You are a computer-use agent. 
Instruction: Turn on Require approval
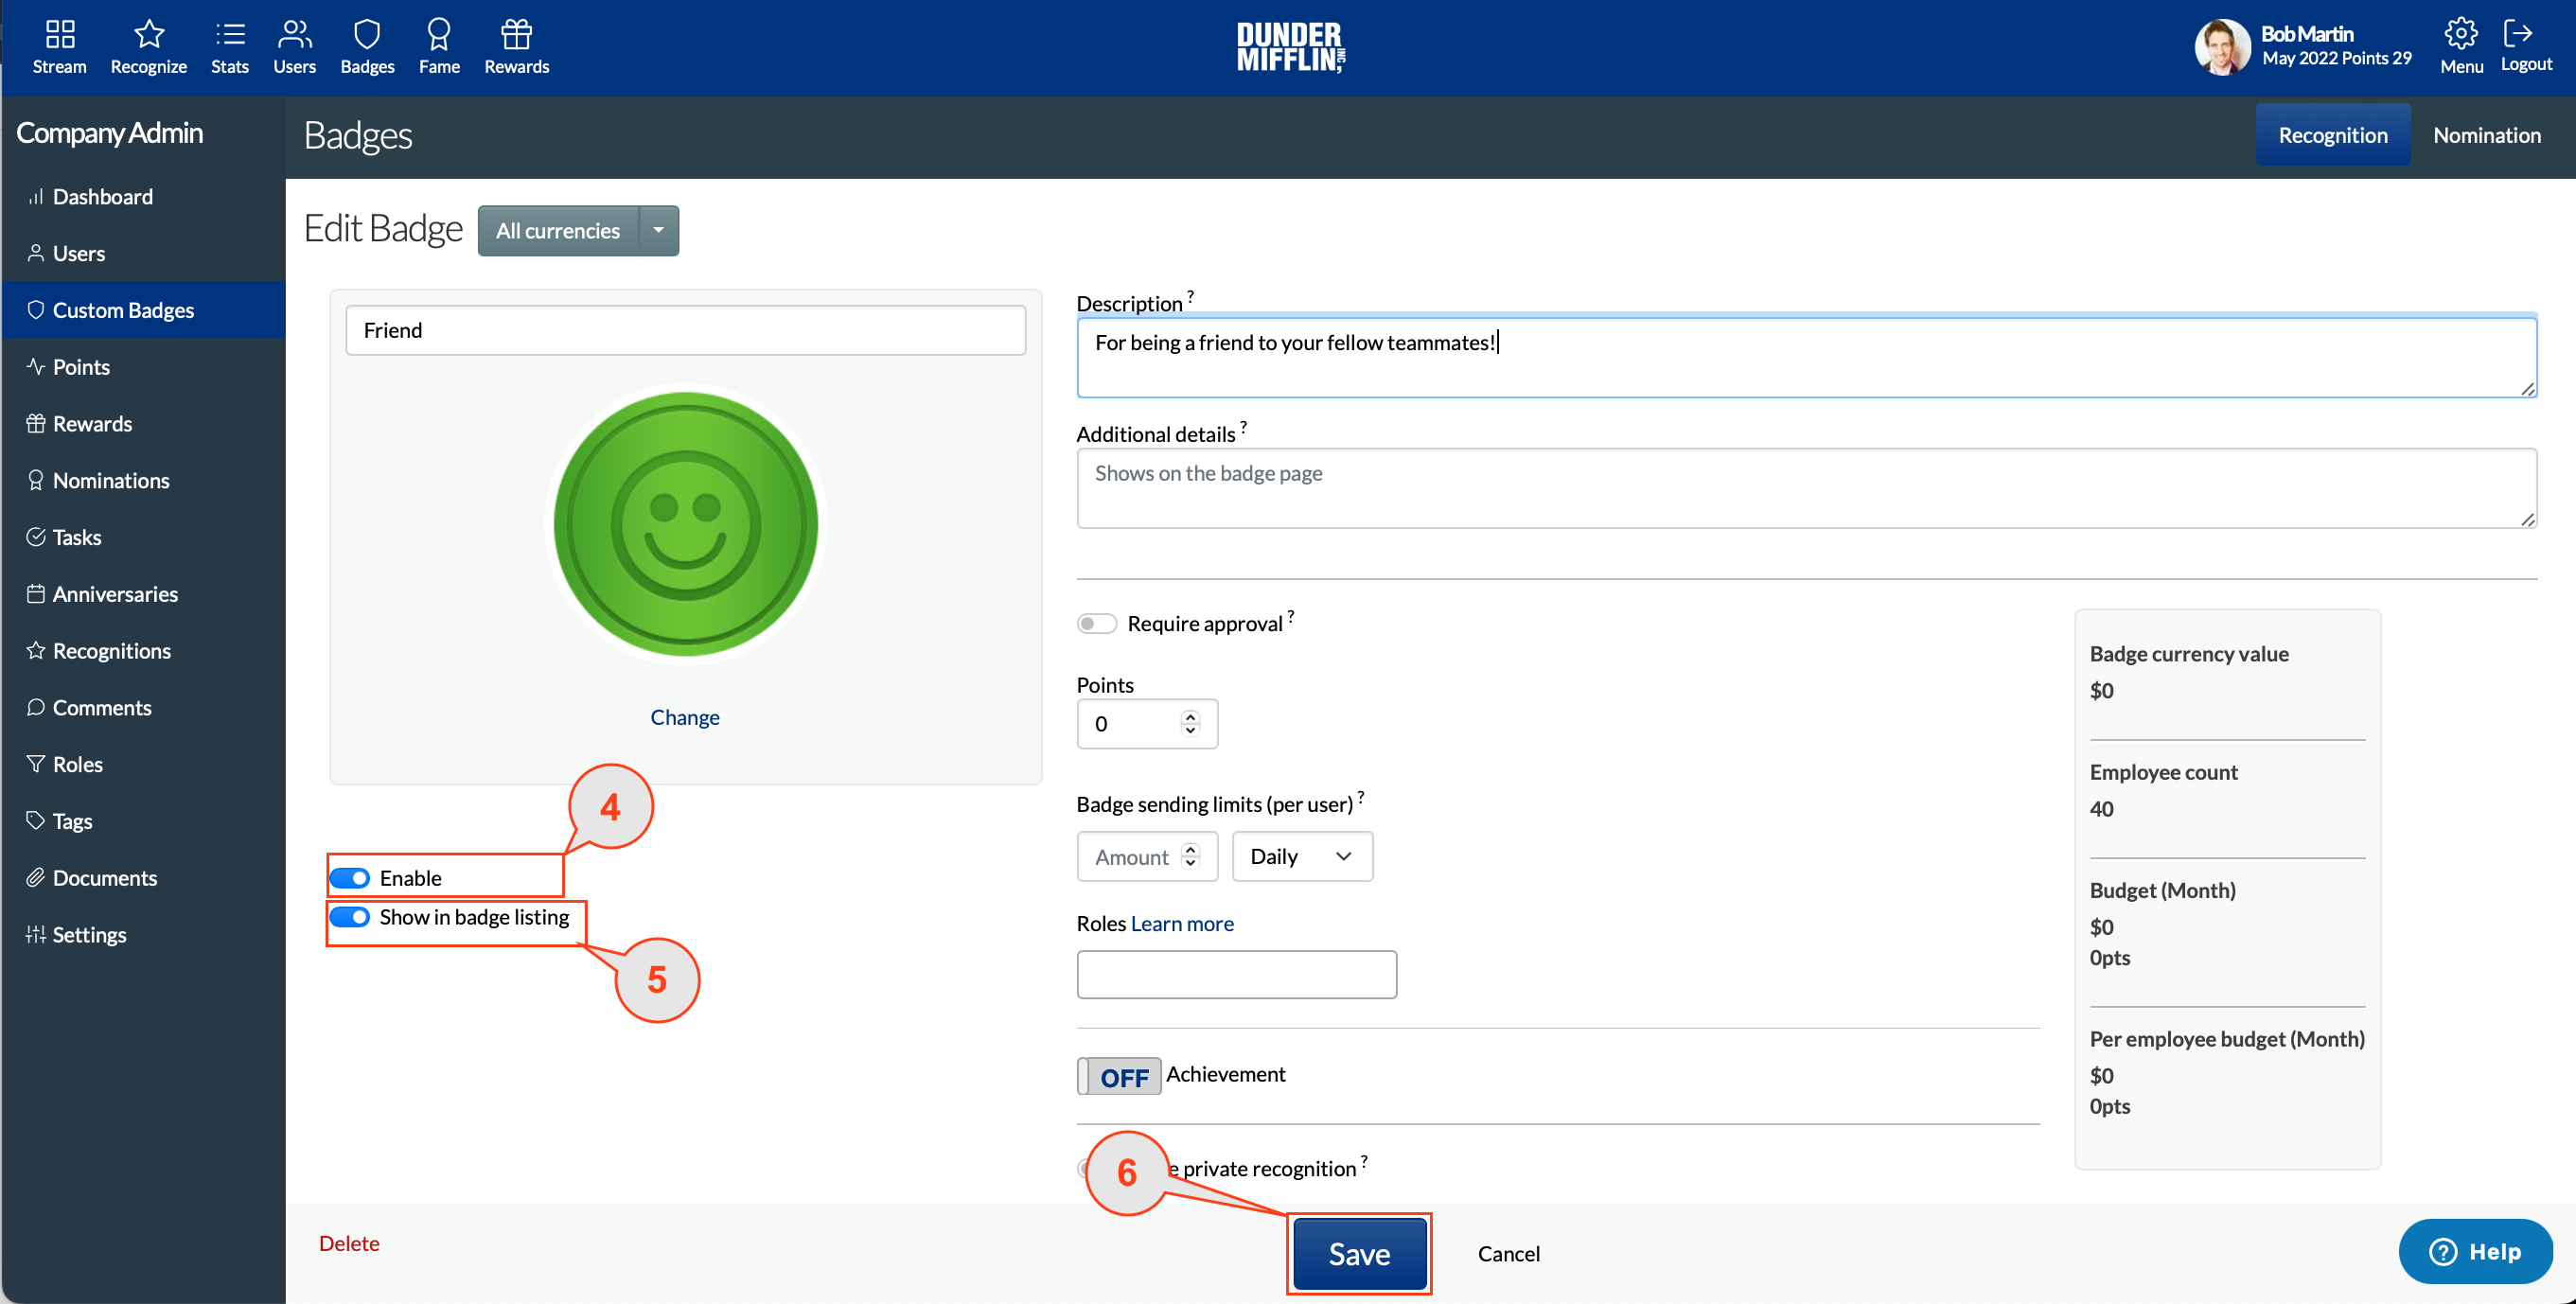coord(1096,622)
